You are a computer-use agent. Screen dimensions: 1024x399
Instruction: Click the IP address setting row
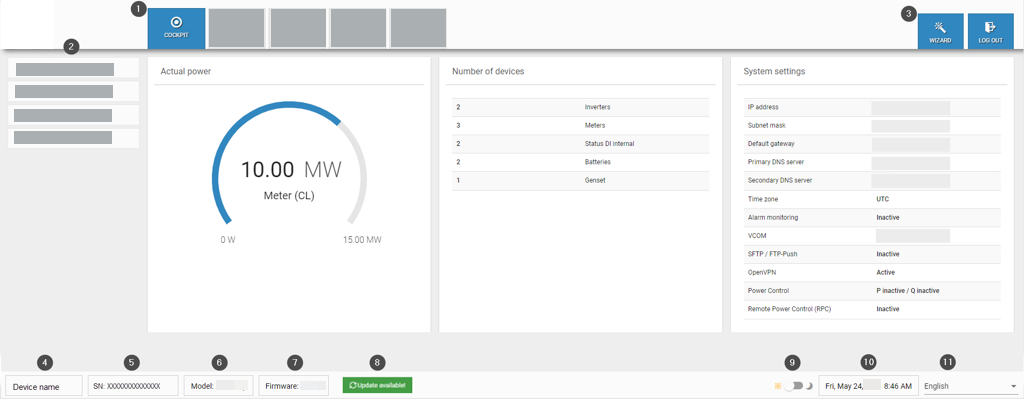pyautogui.click(x=872, y=107)
